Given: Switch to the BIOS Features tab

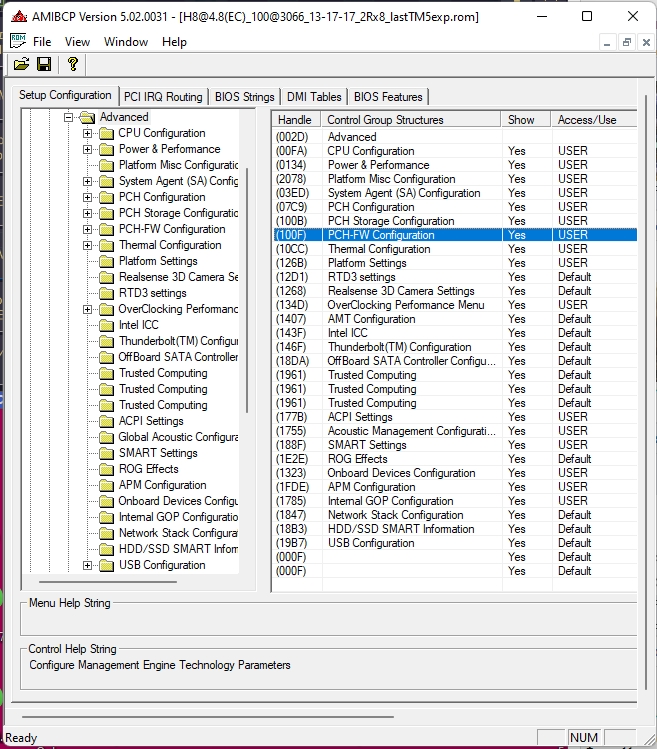Looking at the screenshot, I should point(388,97).
